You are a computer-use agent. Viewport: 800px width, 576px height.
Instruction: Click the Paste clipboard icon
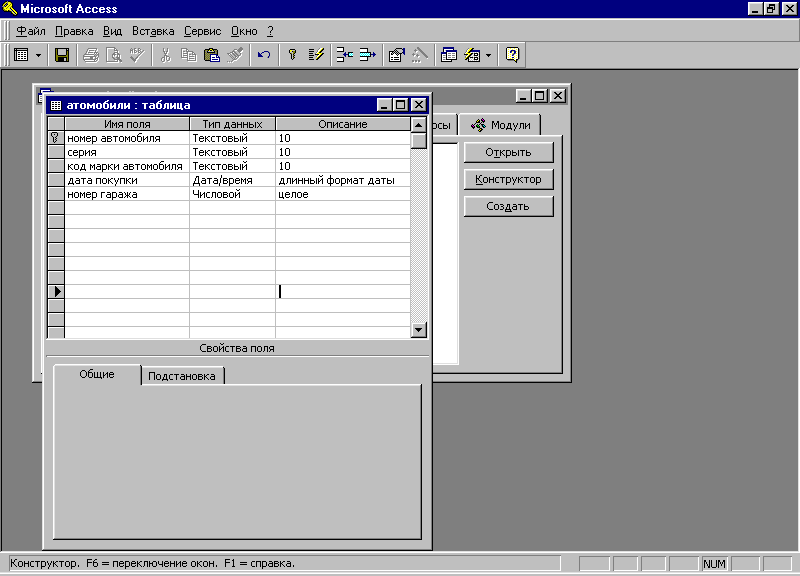211,55
